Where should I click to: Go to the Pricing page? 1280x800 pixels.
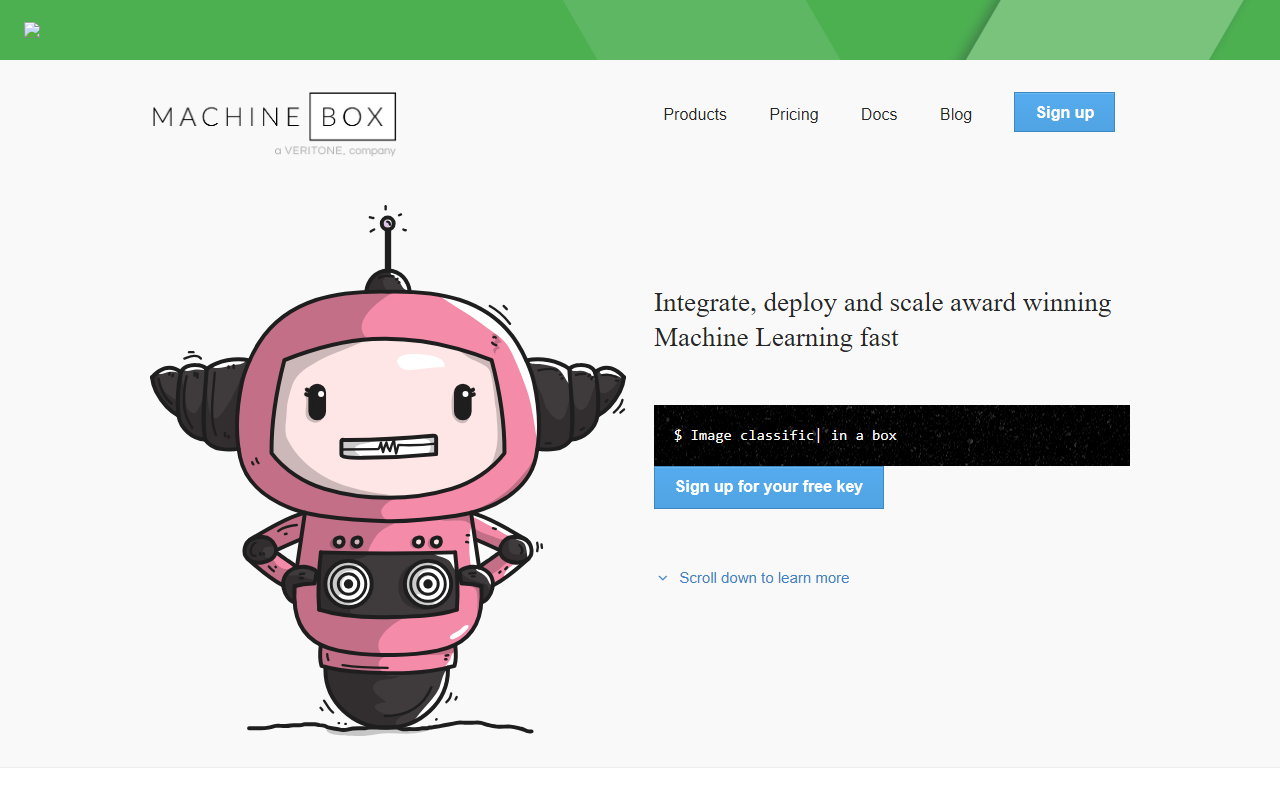pos(794,114)
